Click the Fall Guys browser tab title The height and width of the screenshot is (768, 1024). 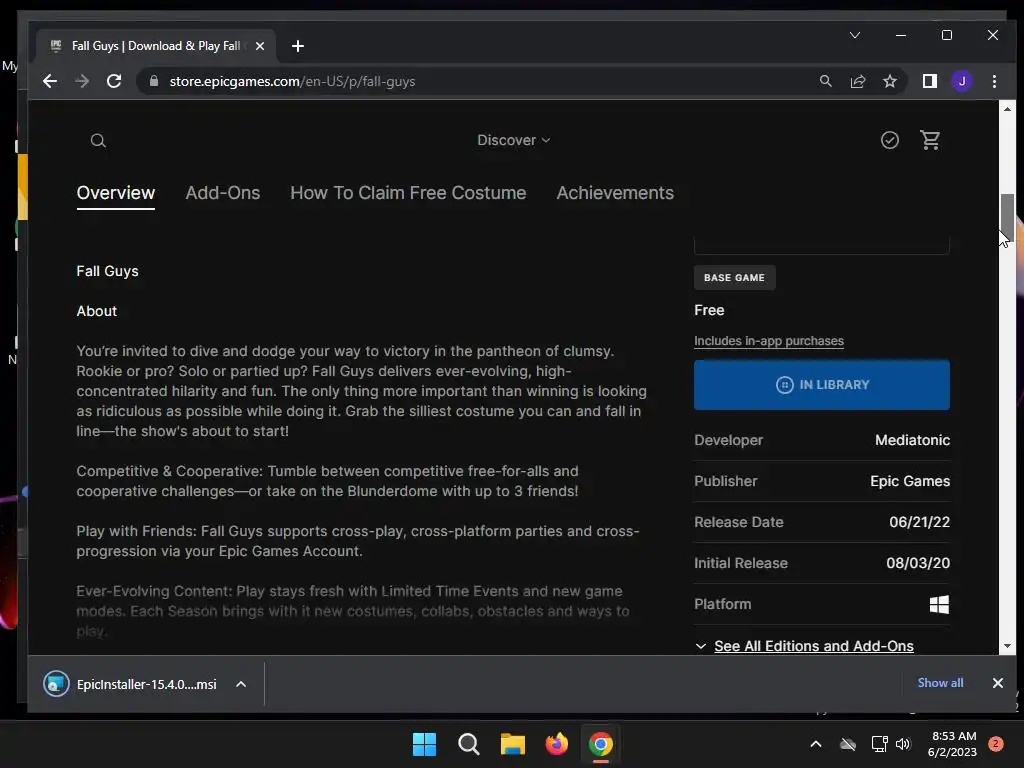155,46
